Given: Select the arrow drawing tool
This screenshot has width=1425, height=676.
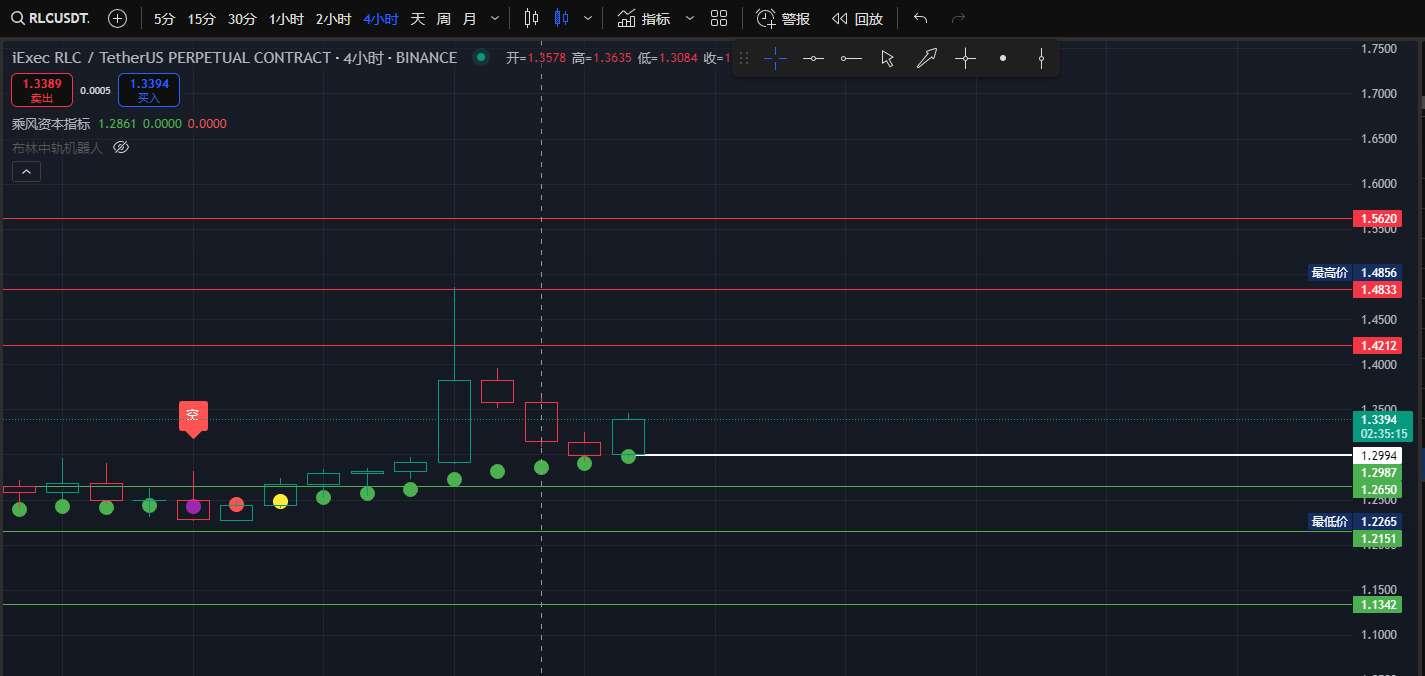Looking at the screenshot, I should pos(927,59).
